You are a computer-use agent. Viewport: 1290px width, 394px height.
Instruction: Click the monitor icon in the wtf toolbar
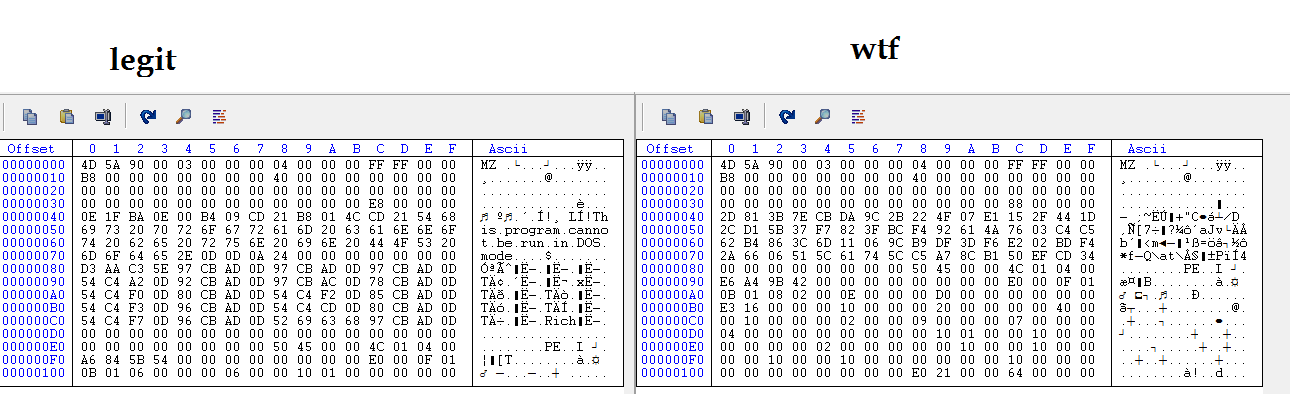(x=741, y=116)
